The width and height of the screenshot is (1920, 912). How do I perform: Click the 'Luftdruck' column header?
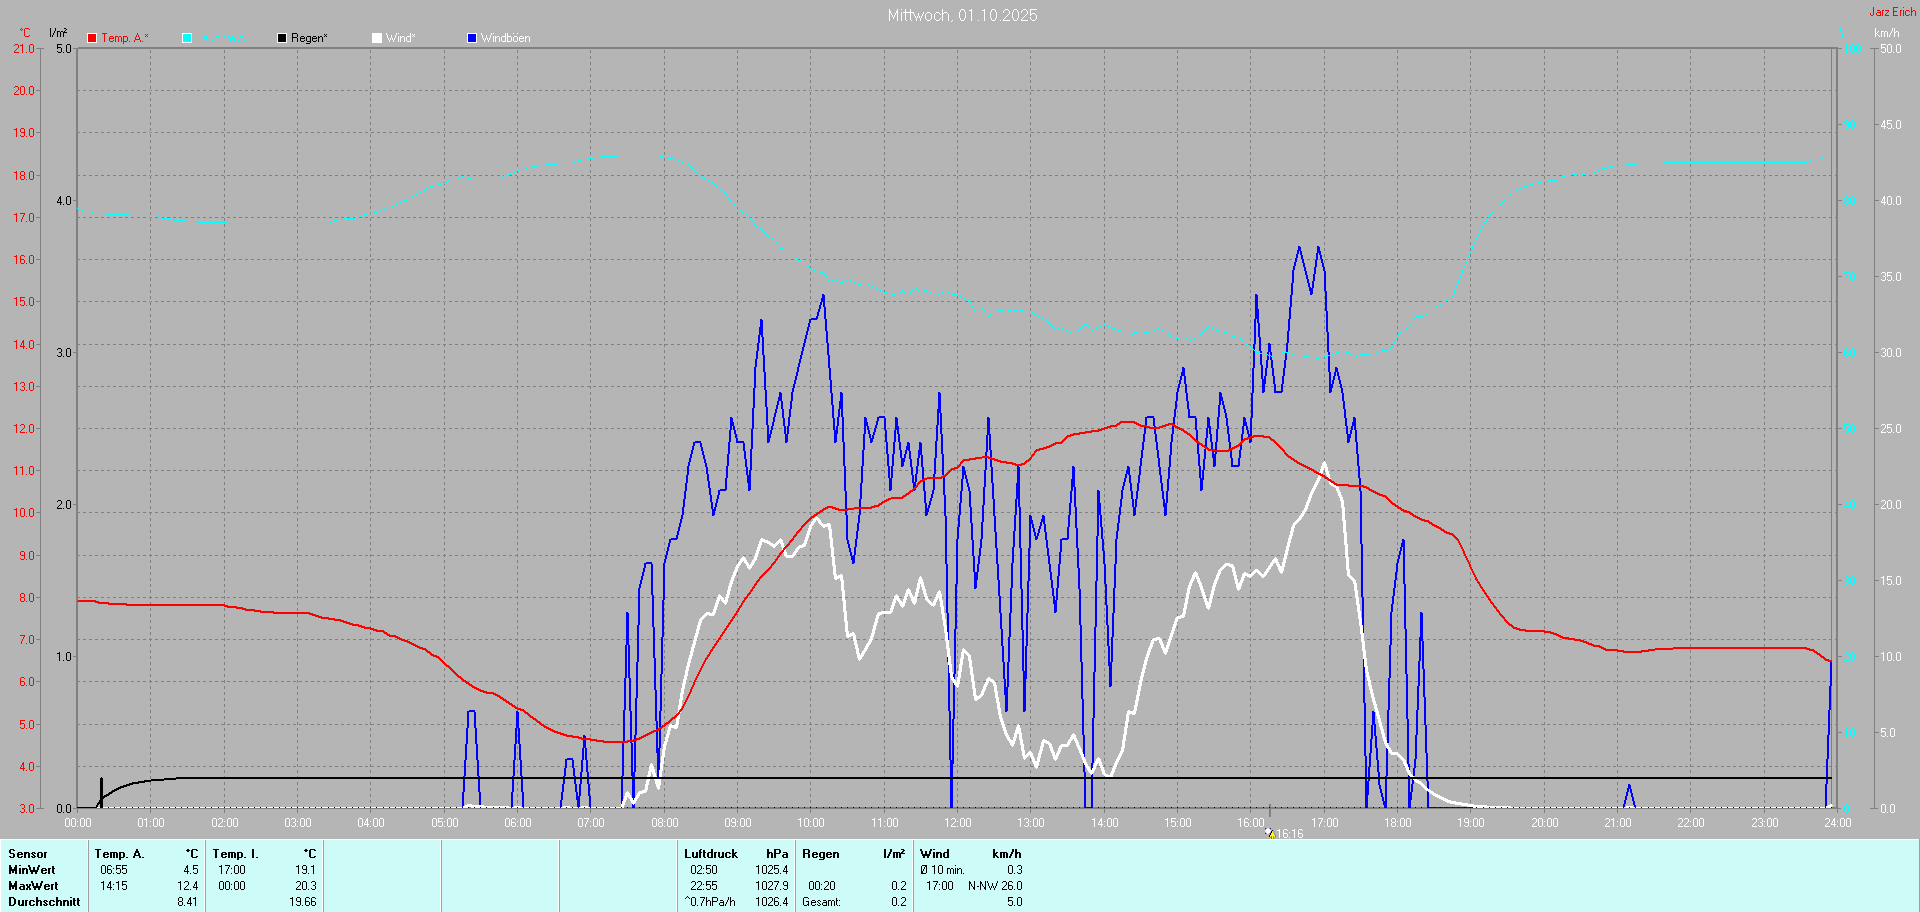711,854
